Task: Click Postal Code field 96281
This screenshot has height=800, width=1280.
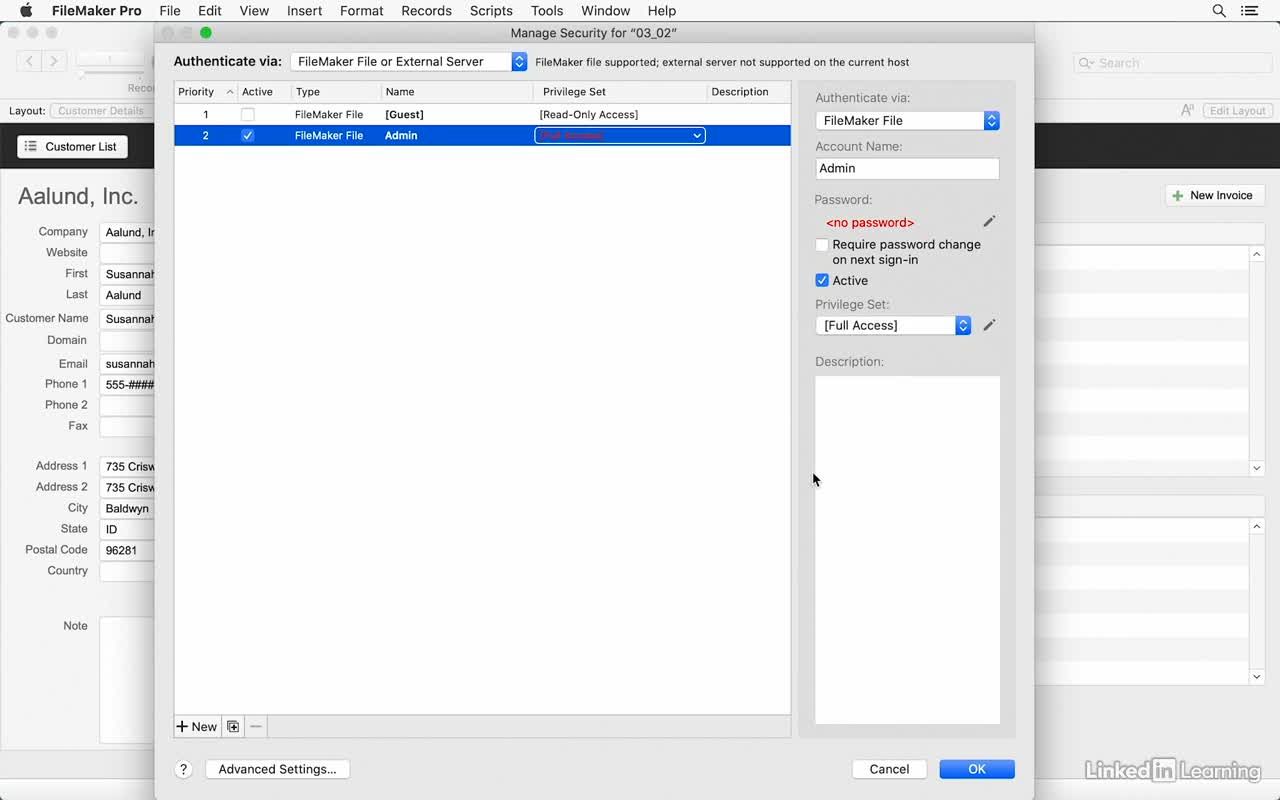Action: pyautogui.click(x=127, y=551)
